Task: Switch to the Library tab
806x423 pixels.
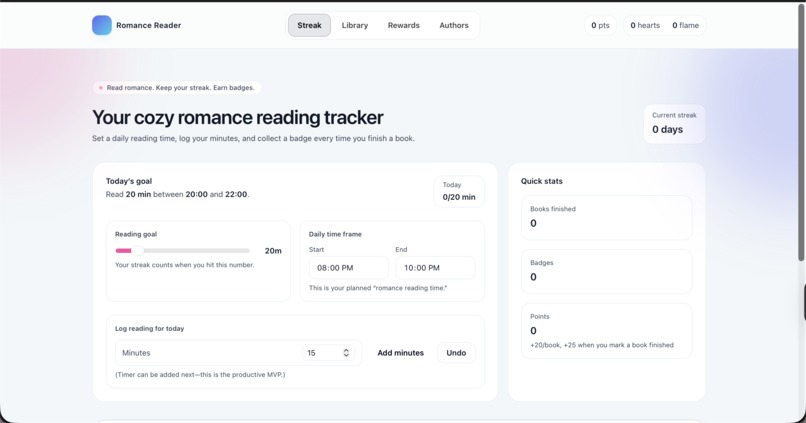Action: 355,25
